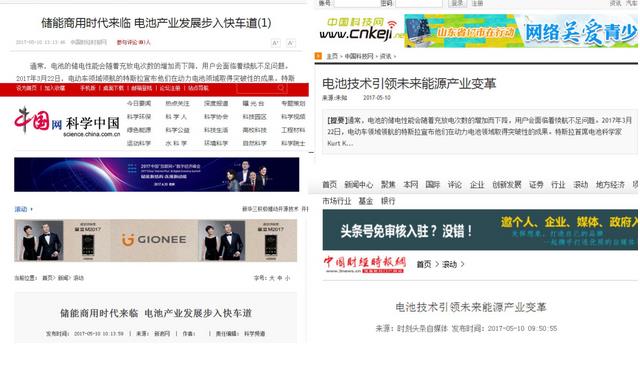Open 科学人 in 科学中国 navigation
This screenshot has width=640, height=370.
pyautogui.click(x=176, y=117)
